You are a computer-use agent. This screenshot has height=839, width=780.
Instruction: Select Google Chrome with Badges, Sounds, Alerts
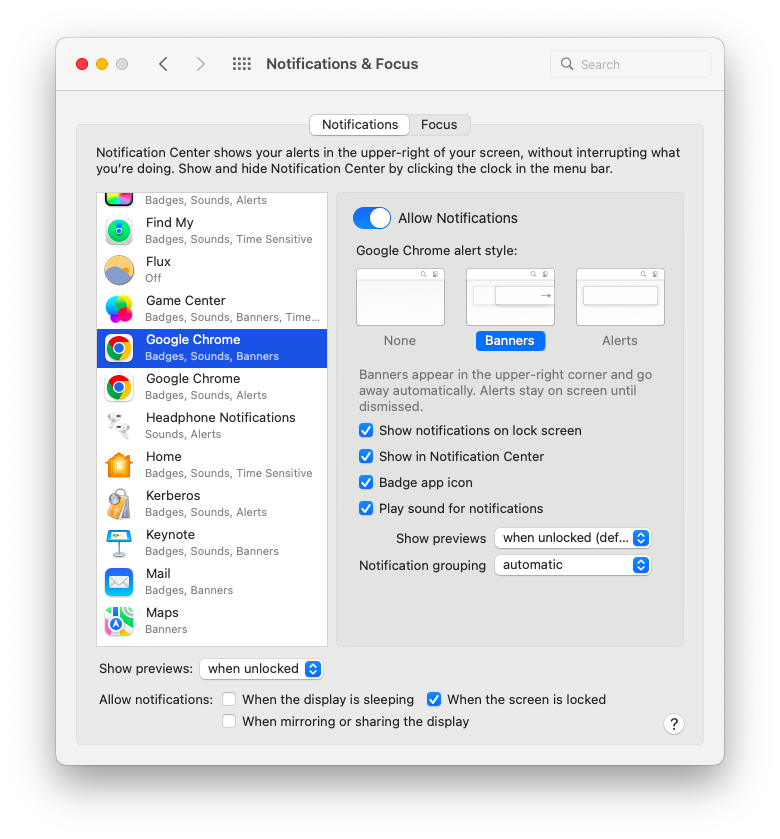point(212,387)
